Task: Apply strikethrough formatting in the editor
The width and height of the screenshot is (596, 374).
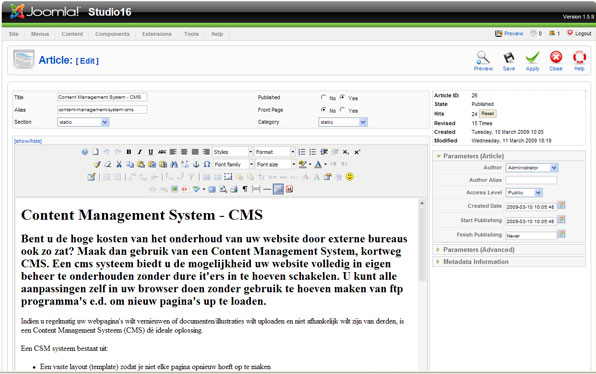Action: click(x=162, y=152)
